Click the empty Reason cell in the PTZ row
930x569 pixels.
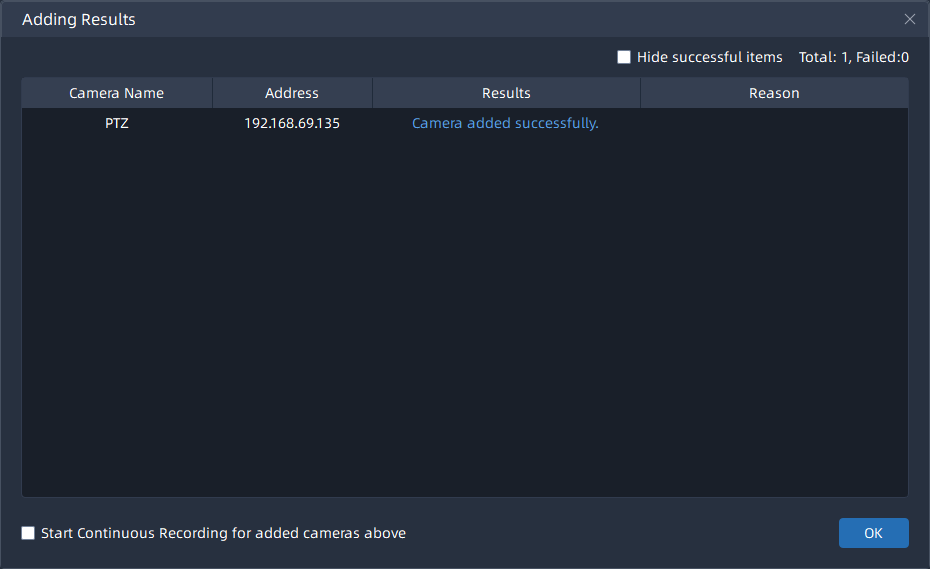point(774,124)
